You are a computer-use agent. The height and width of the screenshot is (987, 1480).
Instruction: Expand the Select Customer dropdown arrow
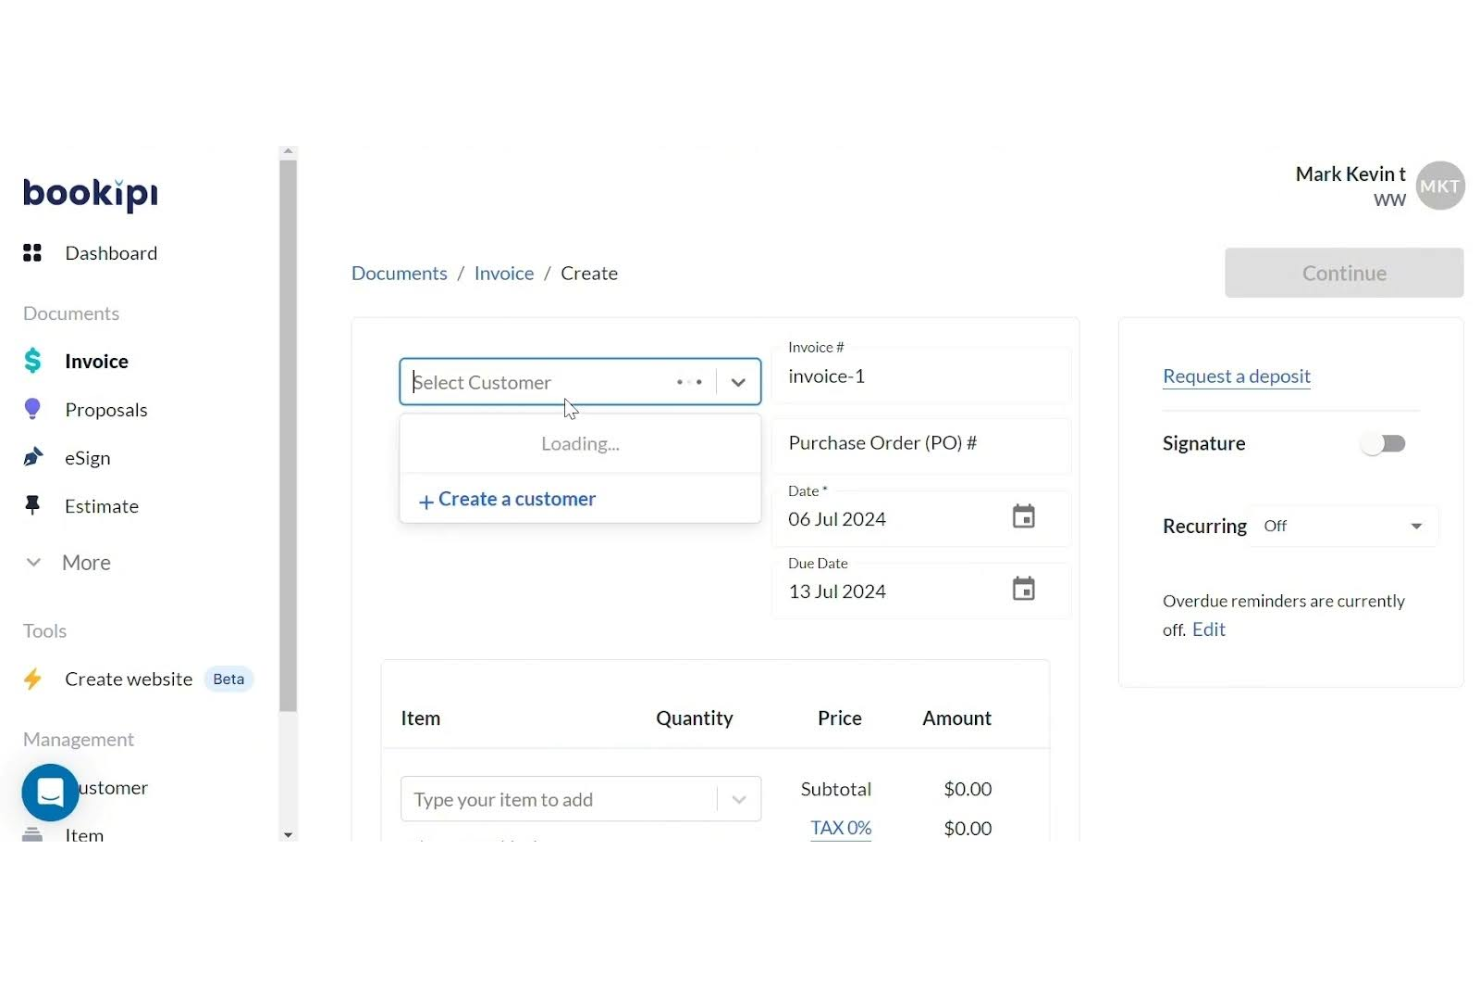738,381
